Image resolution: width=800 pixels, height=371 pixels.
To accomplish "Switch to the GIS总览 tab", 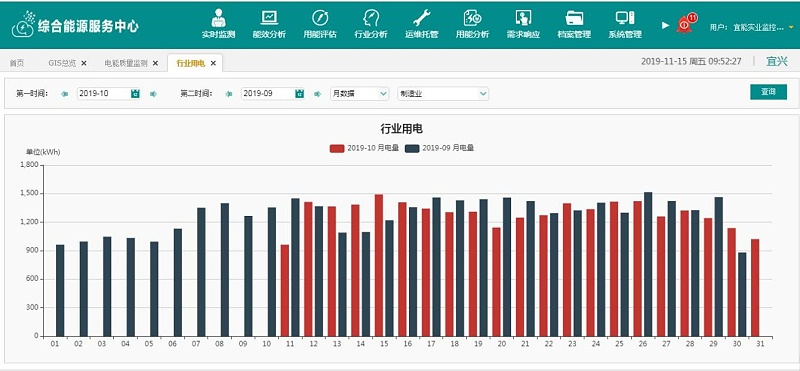I will [62, 63].
